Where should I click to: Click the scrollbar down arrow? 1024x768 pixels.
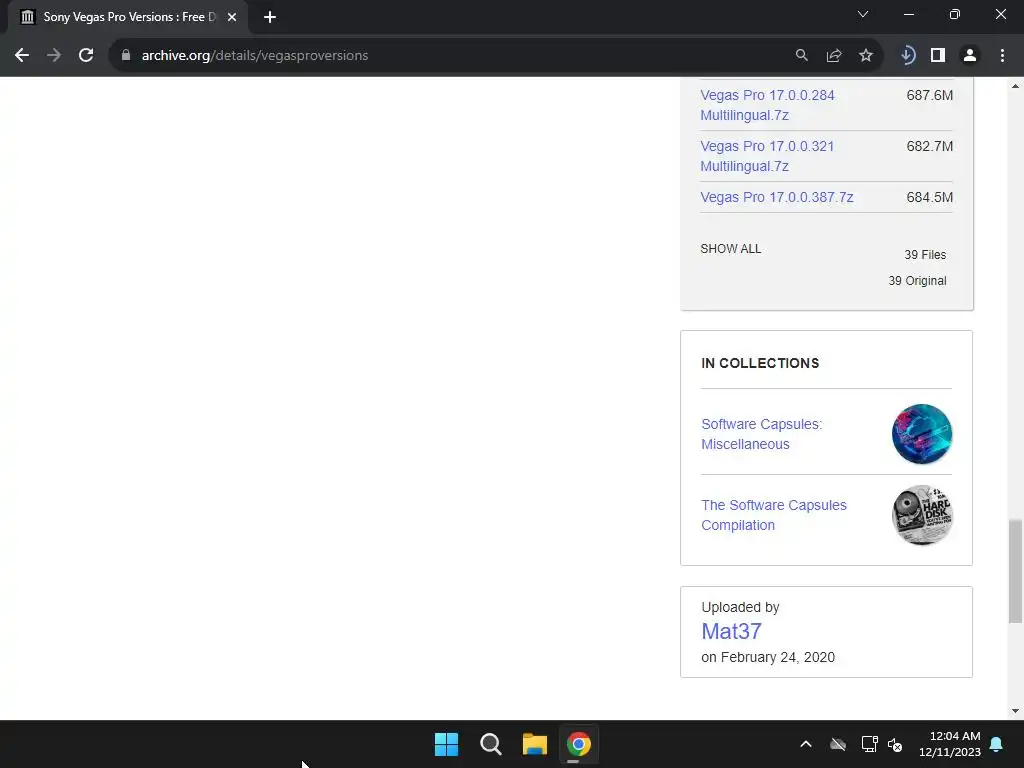click(1015, 711)
